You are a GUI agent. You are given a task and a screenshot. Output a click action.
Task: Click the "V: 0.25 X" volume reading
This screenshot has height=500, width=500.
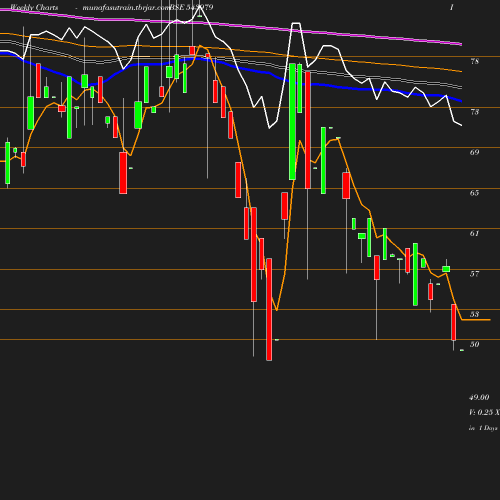[484, 412]
